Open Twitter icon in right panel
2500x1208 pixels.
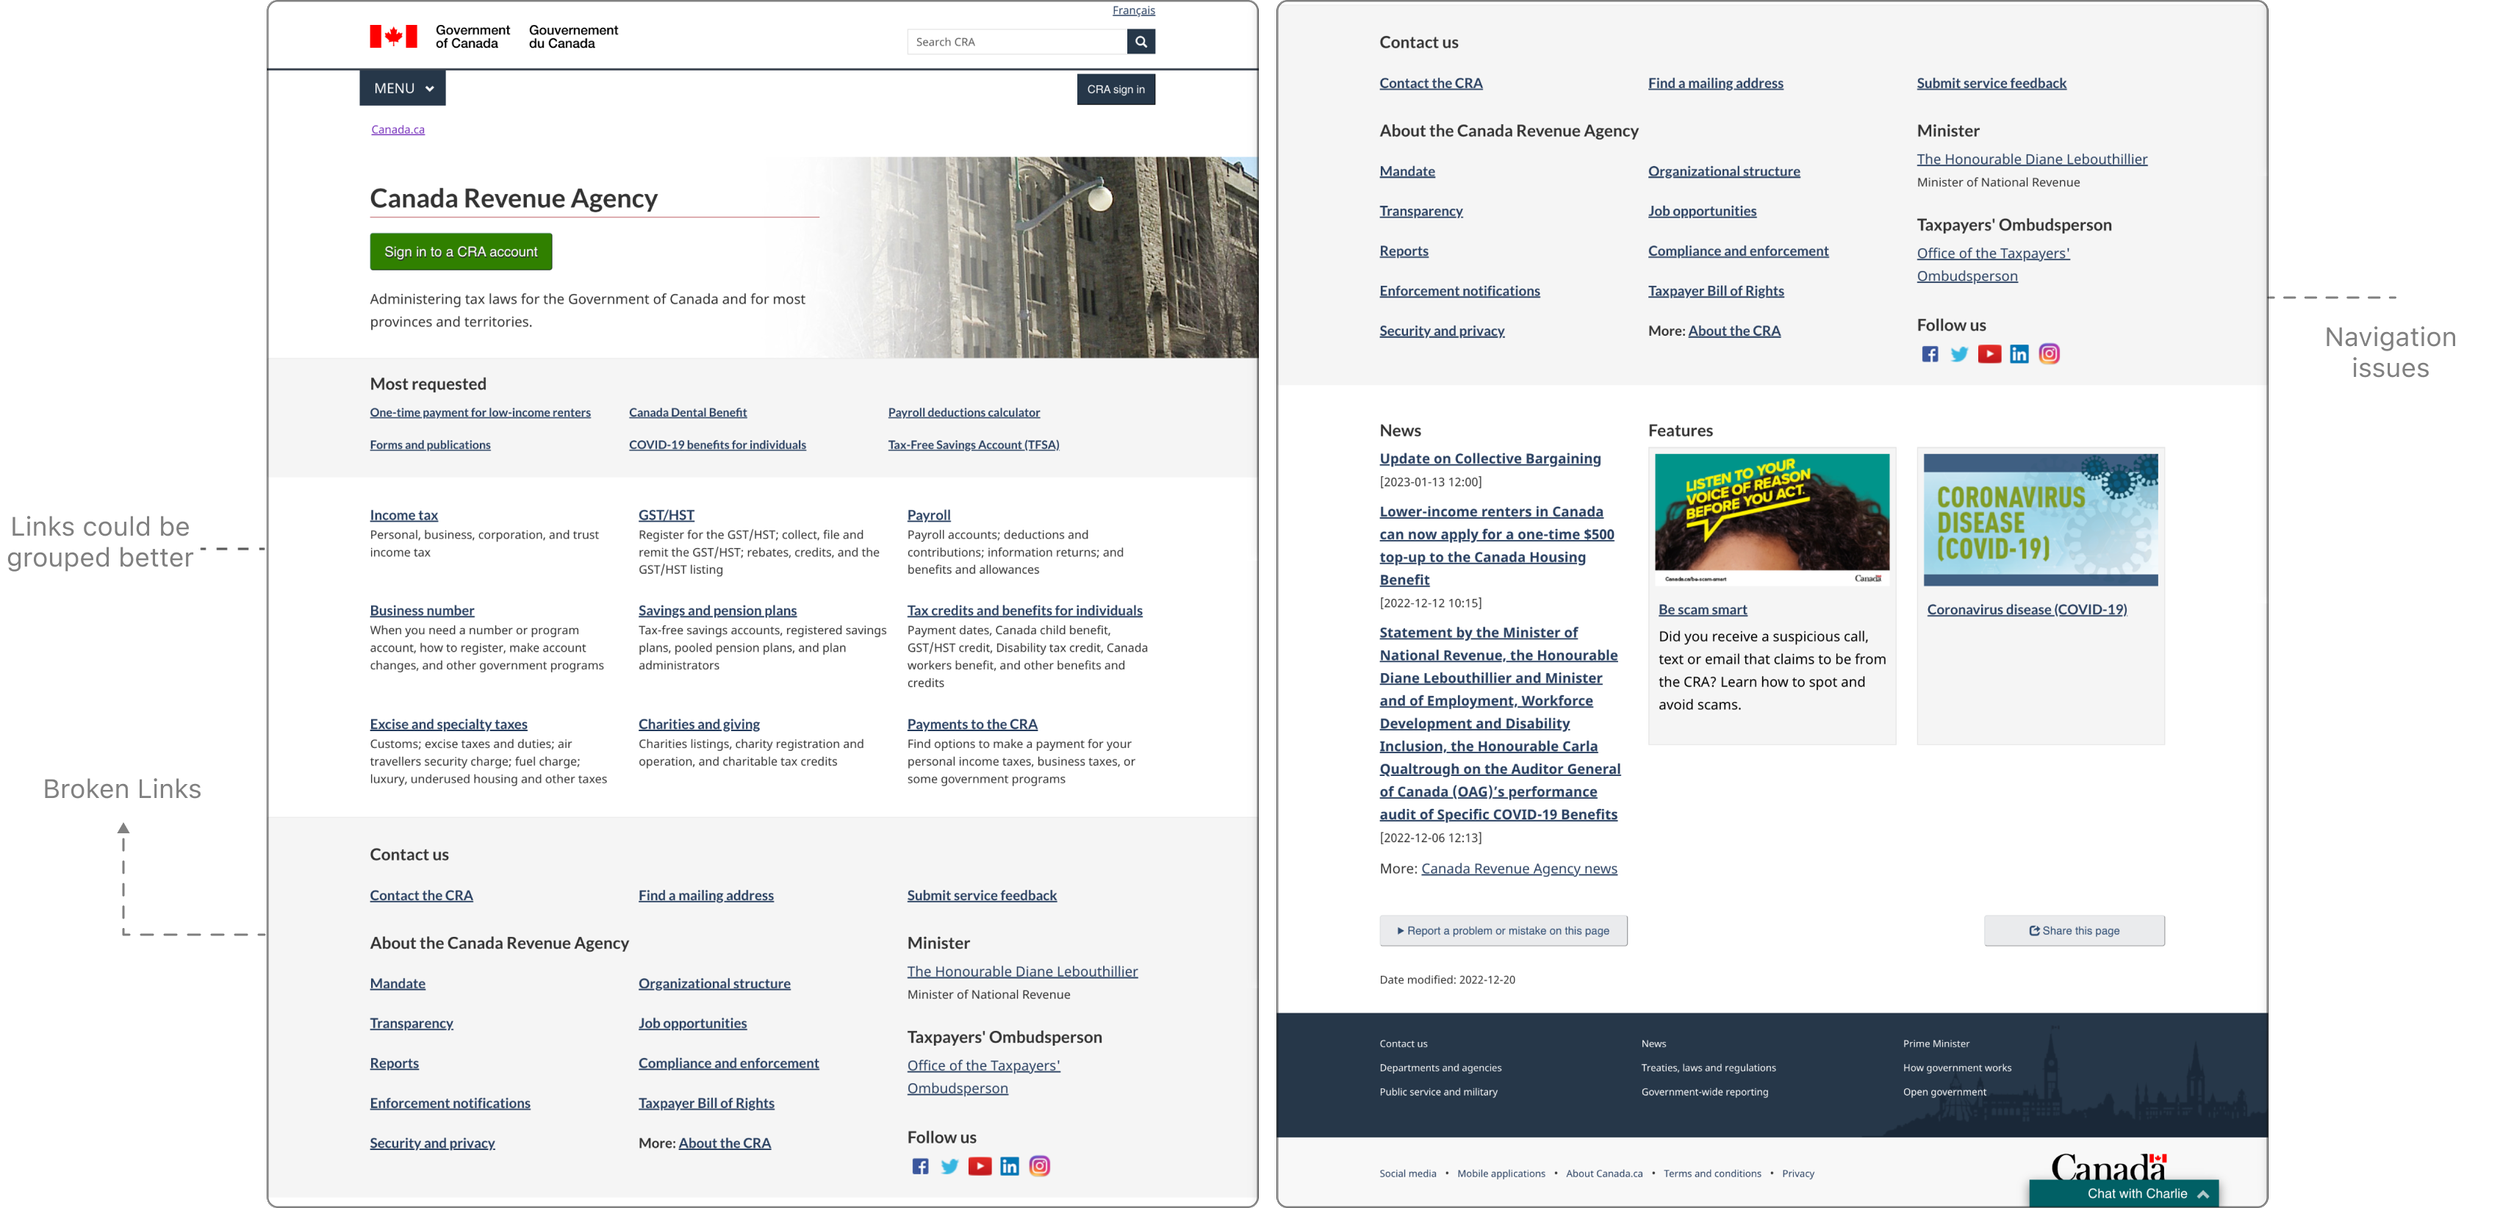1959,354
